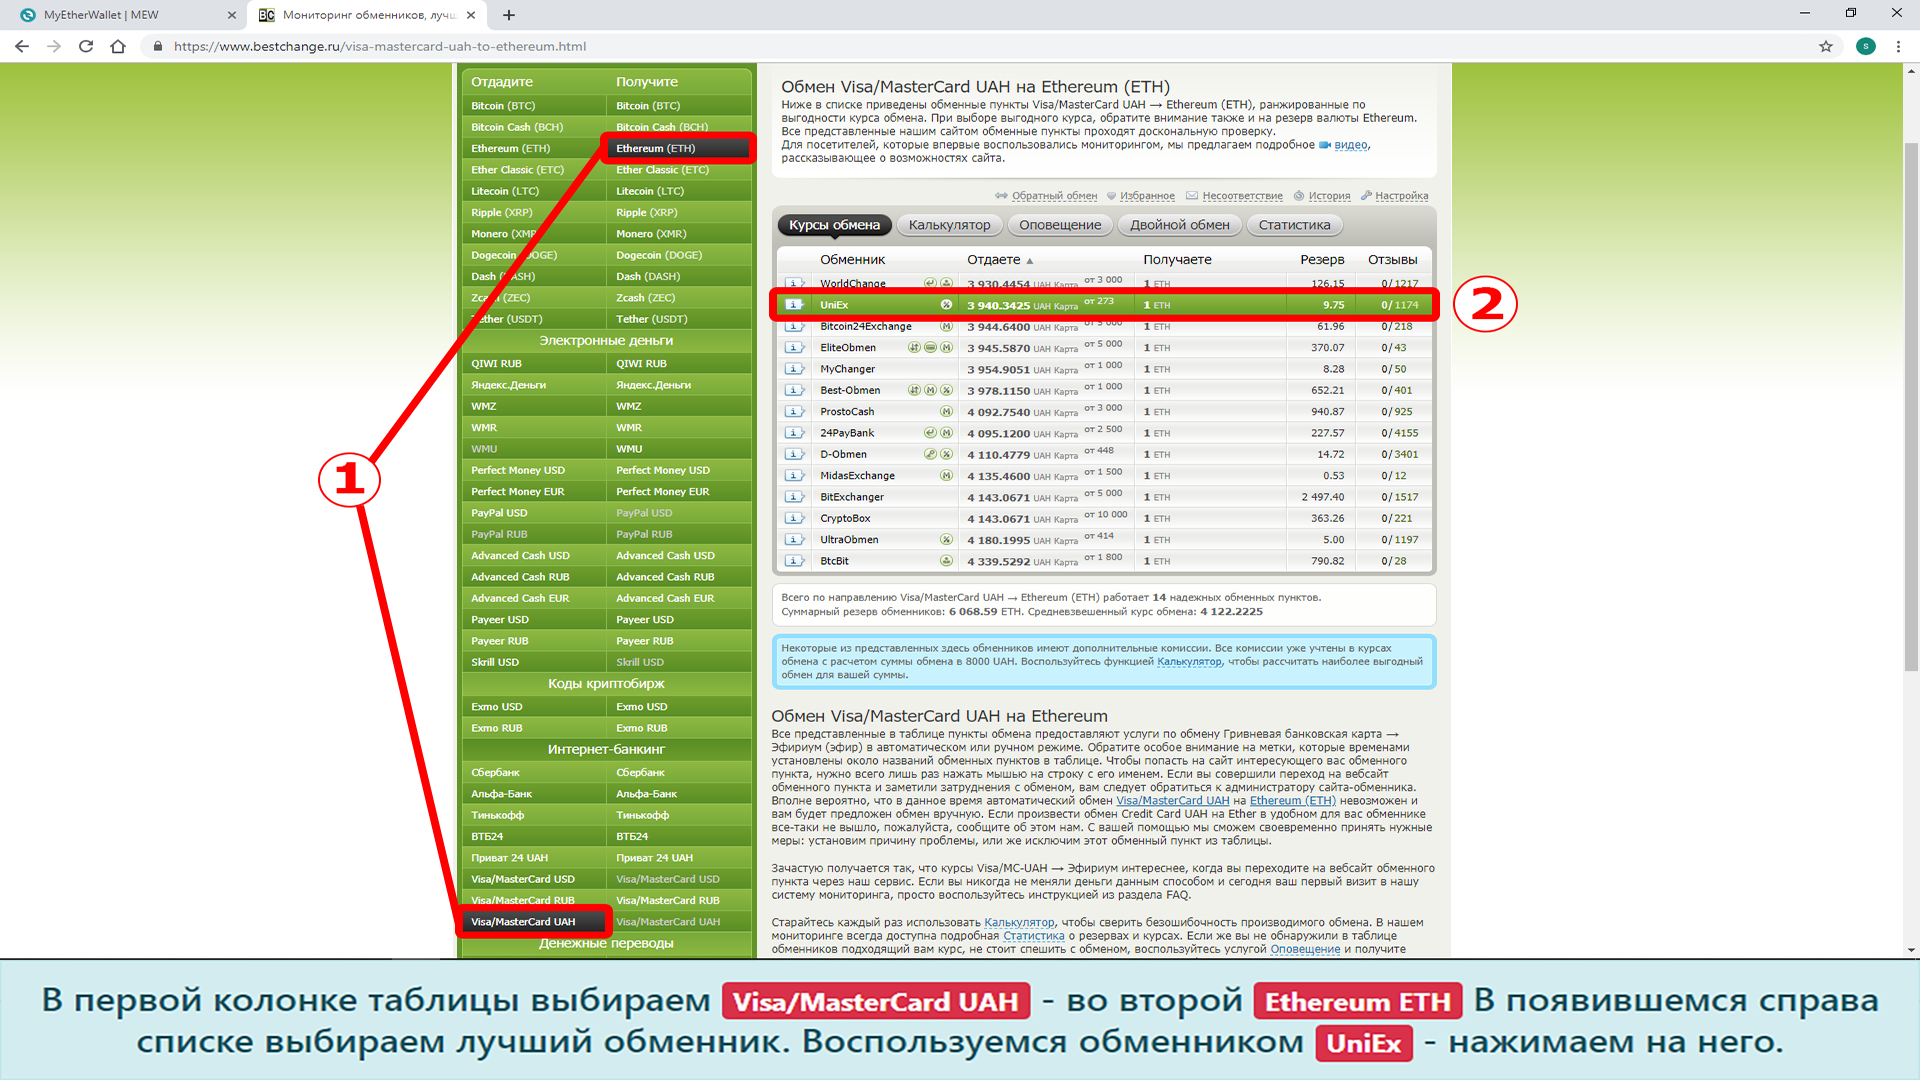Switch to the Калькулятор tab

point(949,225)
